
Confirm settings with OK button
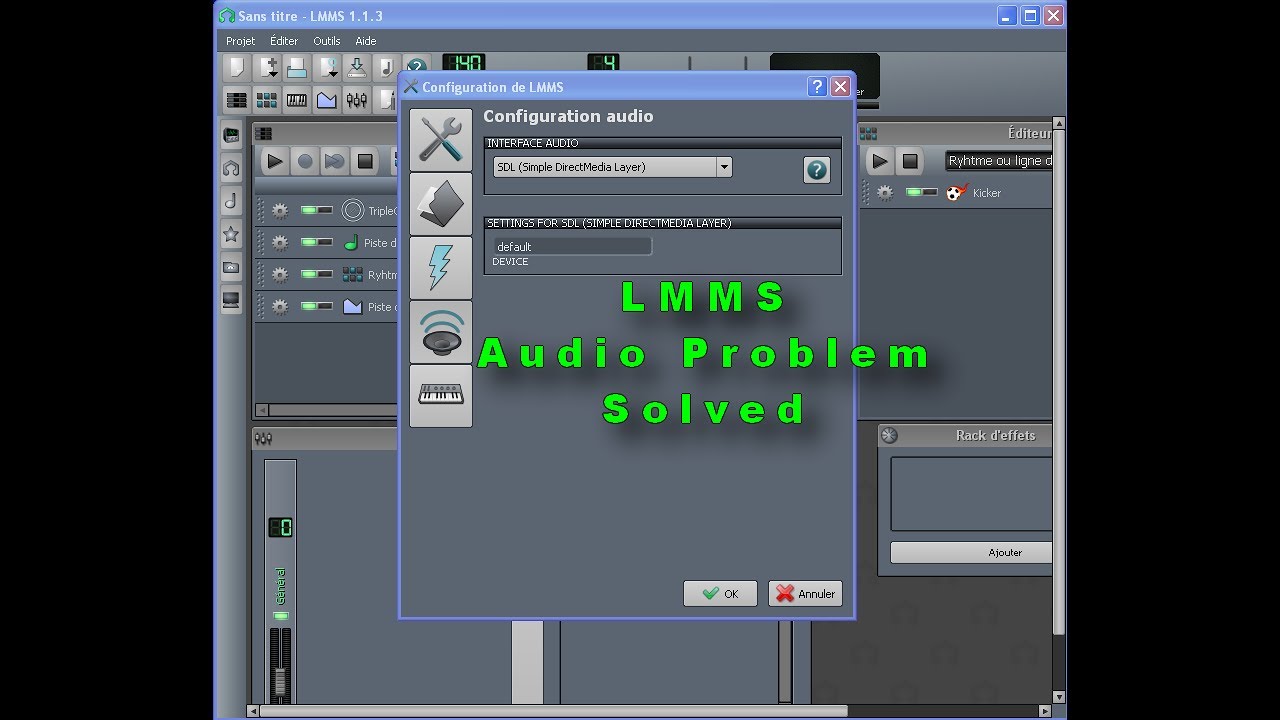pyautogui.click(x=720, y=593)
